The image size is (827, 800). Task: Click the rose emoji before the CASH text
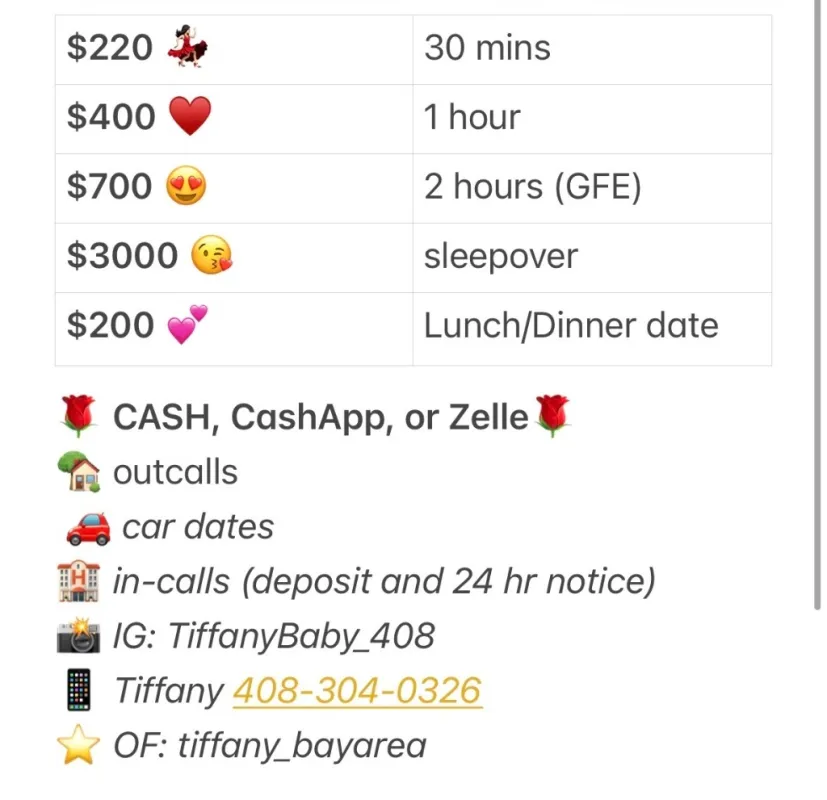80,416
